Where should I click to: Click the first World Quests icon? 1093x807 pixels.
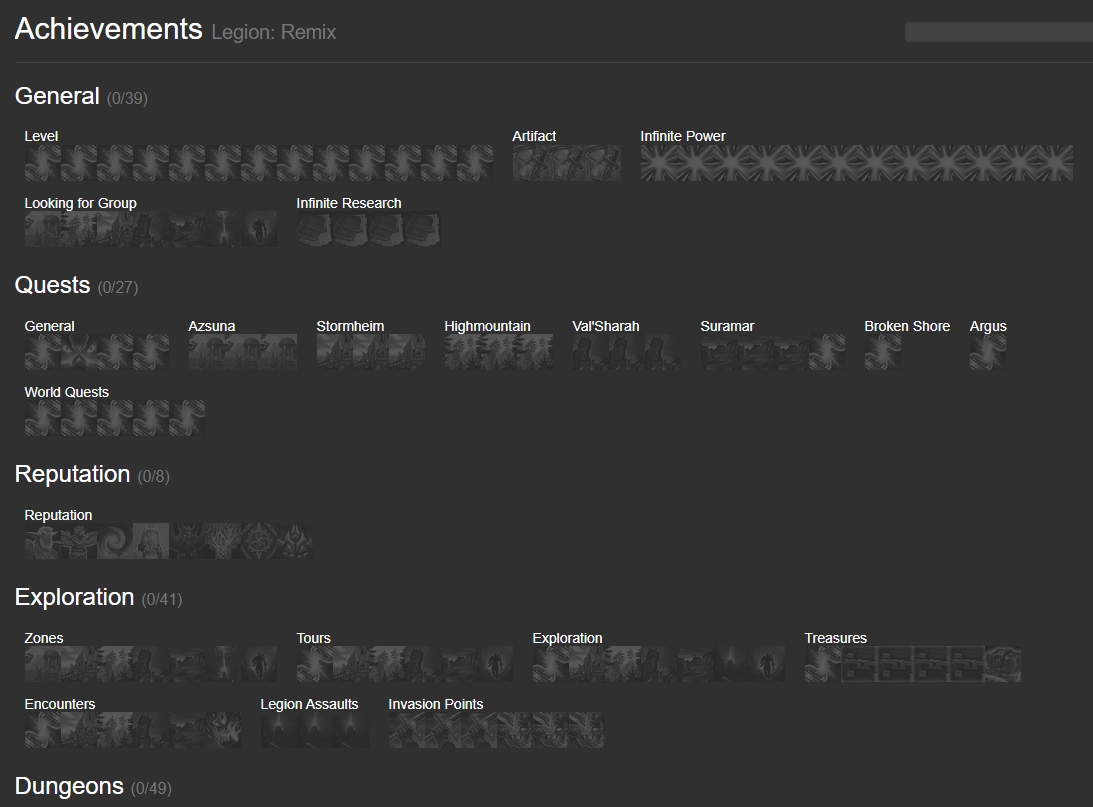[43, 418]
